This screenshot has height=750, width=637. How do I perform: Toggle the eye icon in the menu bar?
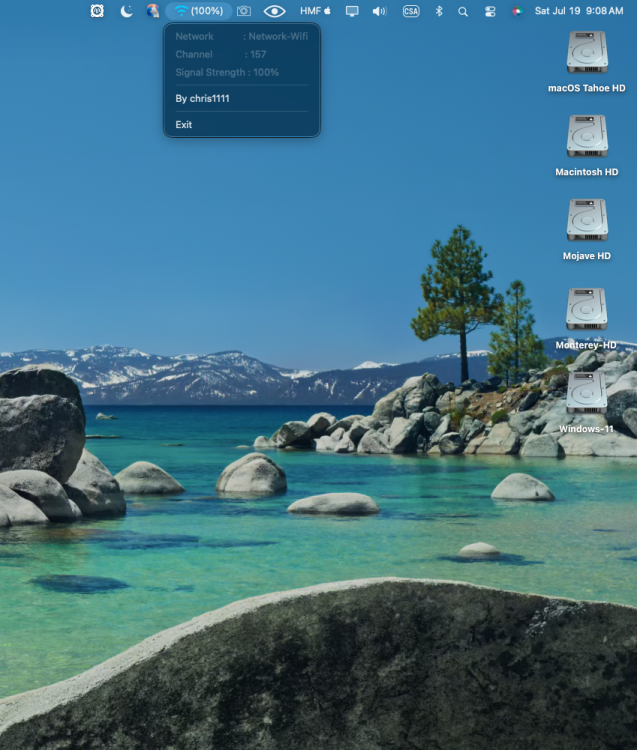275,11
